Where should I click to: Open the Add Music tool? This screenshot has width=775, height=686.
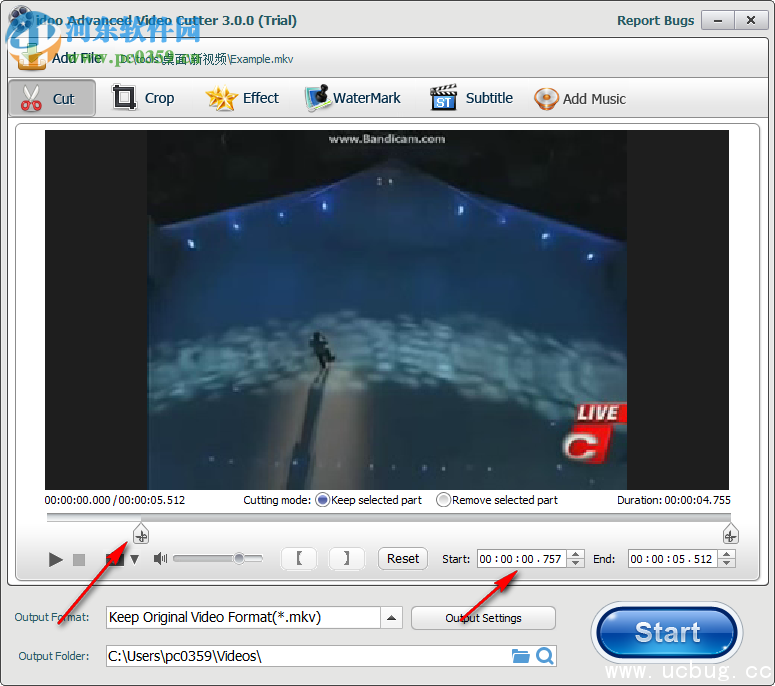tap(580, 98)
